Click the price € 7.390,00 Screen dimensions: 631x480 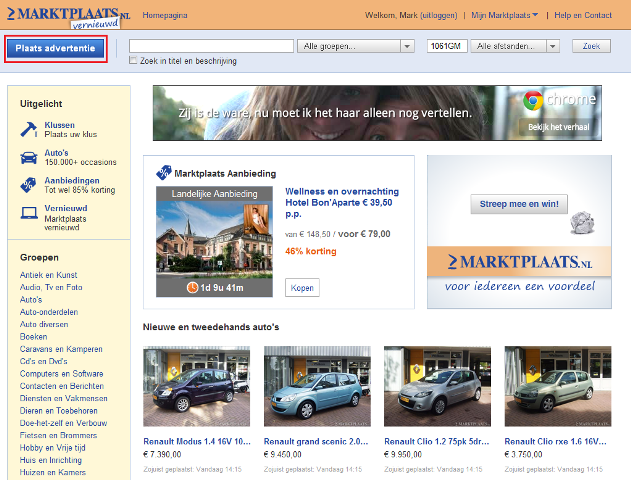pos(162,454)
